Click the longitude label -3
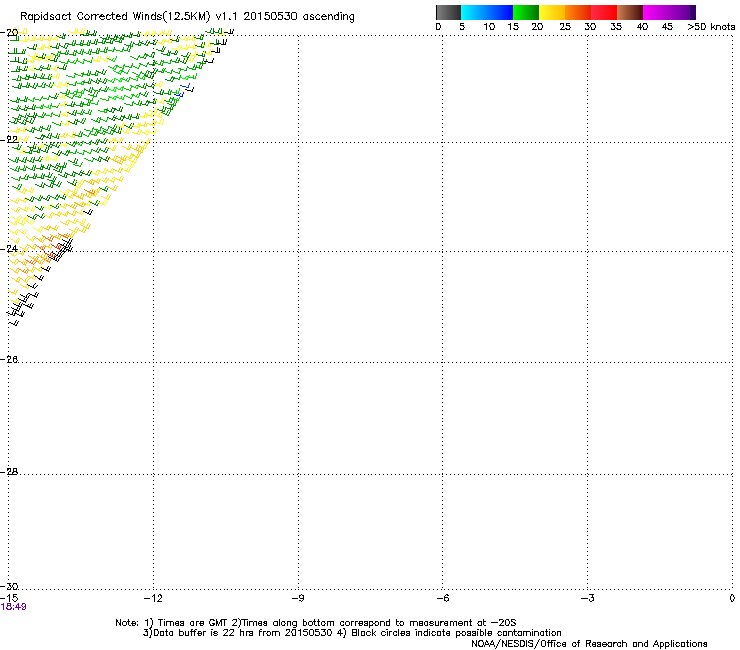The image size is (740, 650). point(587,598)
